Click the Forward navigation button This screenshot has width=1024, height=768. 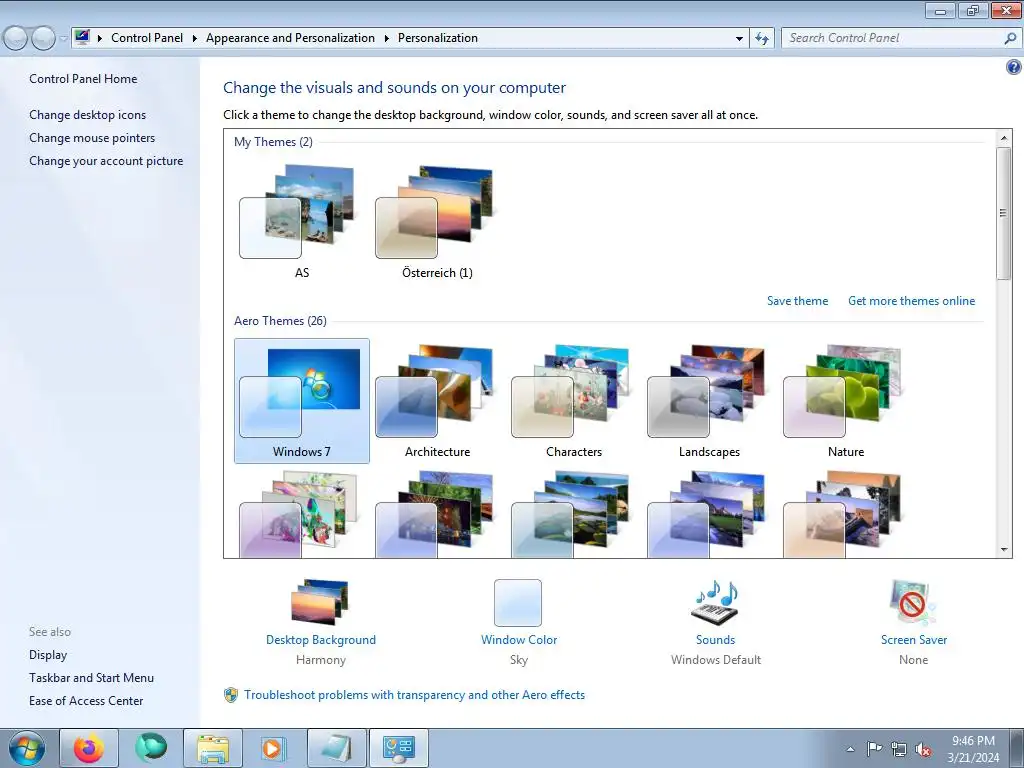43,39
